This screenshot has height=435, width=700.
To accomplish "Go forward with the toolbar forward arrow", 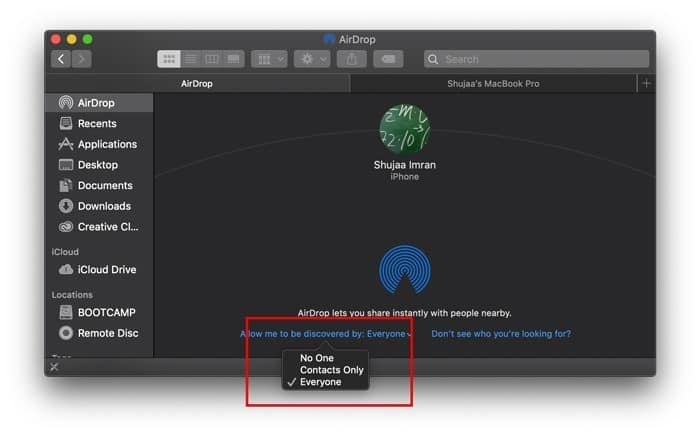I will point(82,59).
